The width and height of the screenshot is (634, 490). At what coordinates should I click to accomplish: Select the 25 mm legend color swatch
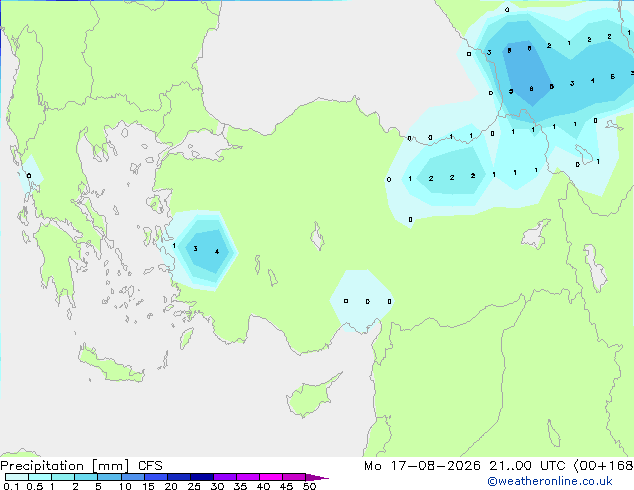[x=201, y=477]
